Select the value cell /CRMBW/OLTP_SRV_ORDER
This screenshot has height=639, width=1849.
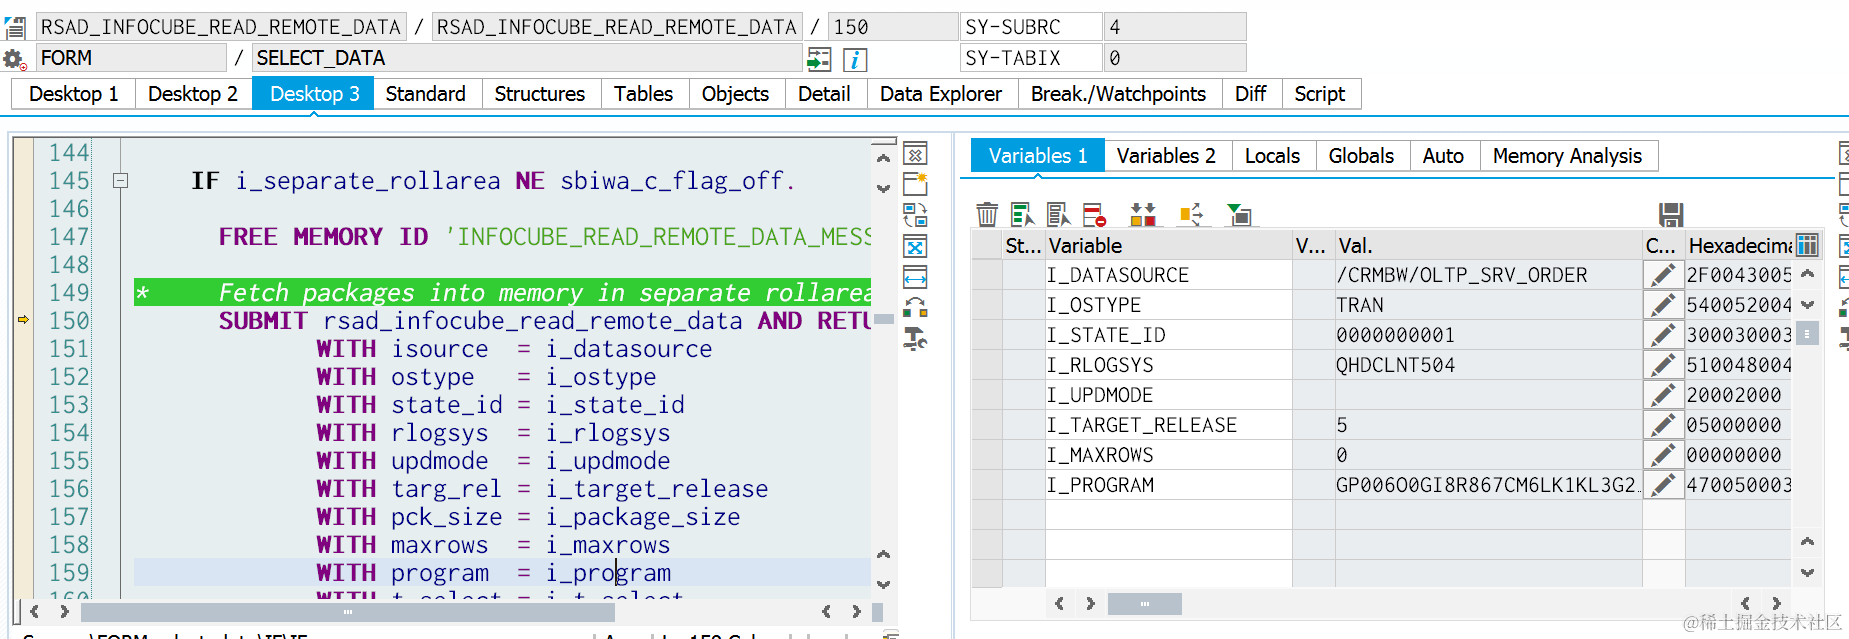pos(1487,275)
